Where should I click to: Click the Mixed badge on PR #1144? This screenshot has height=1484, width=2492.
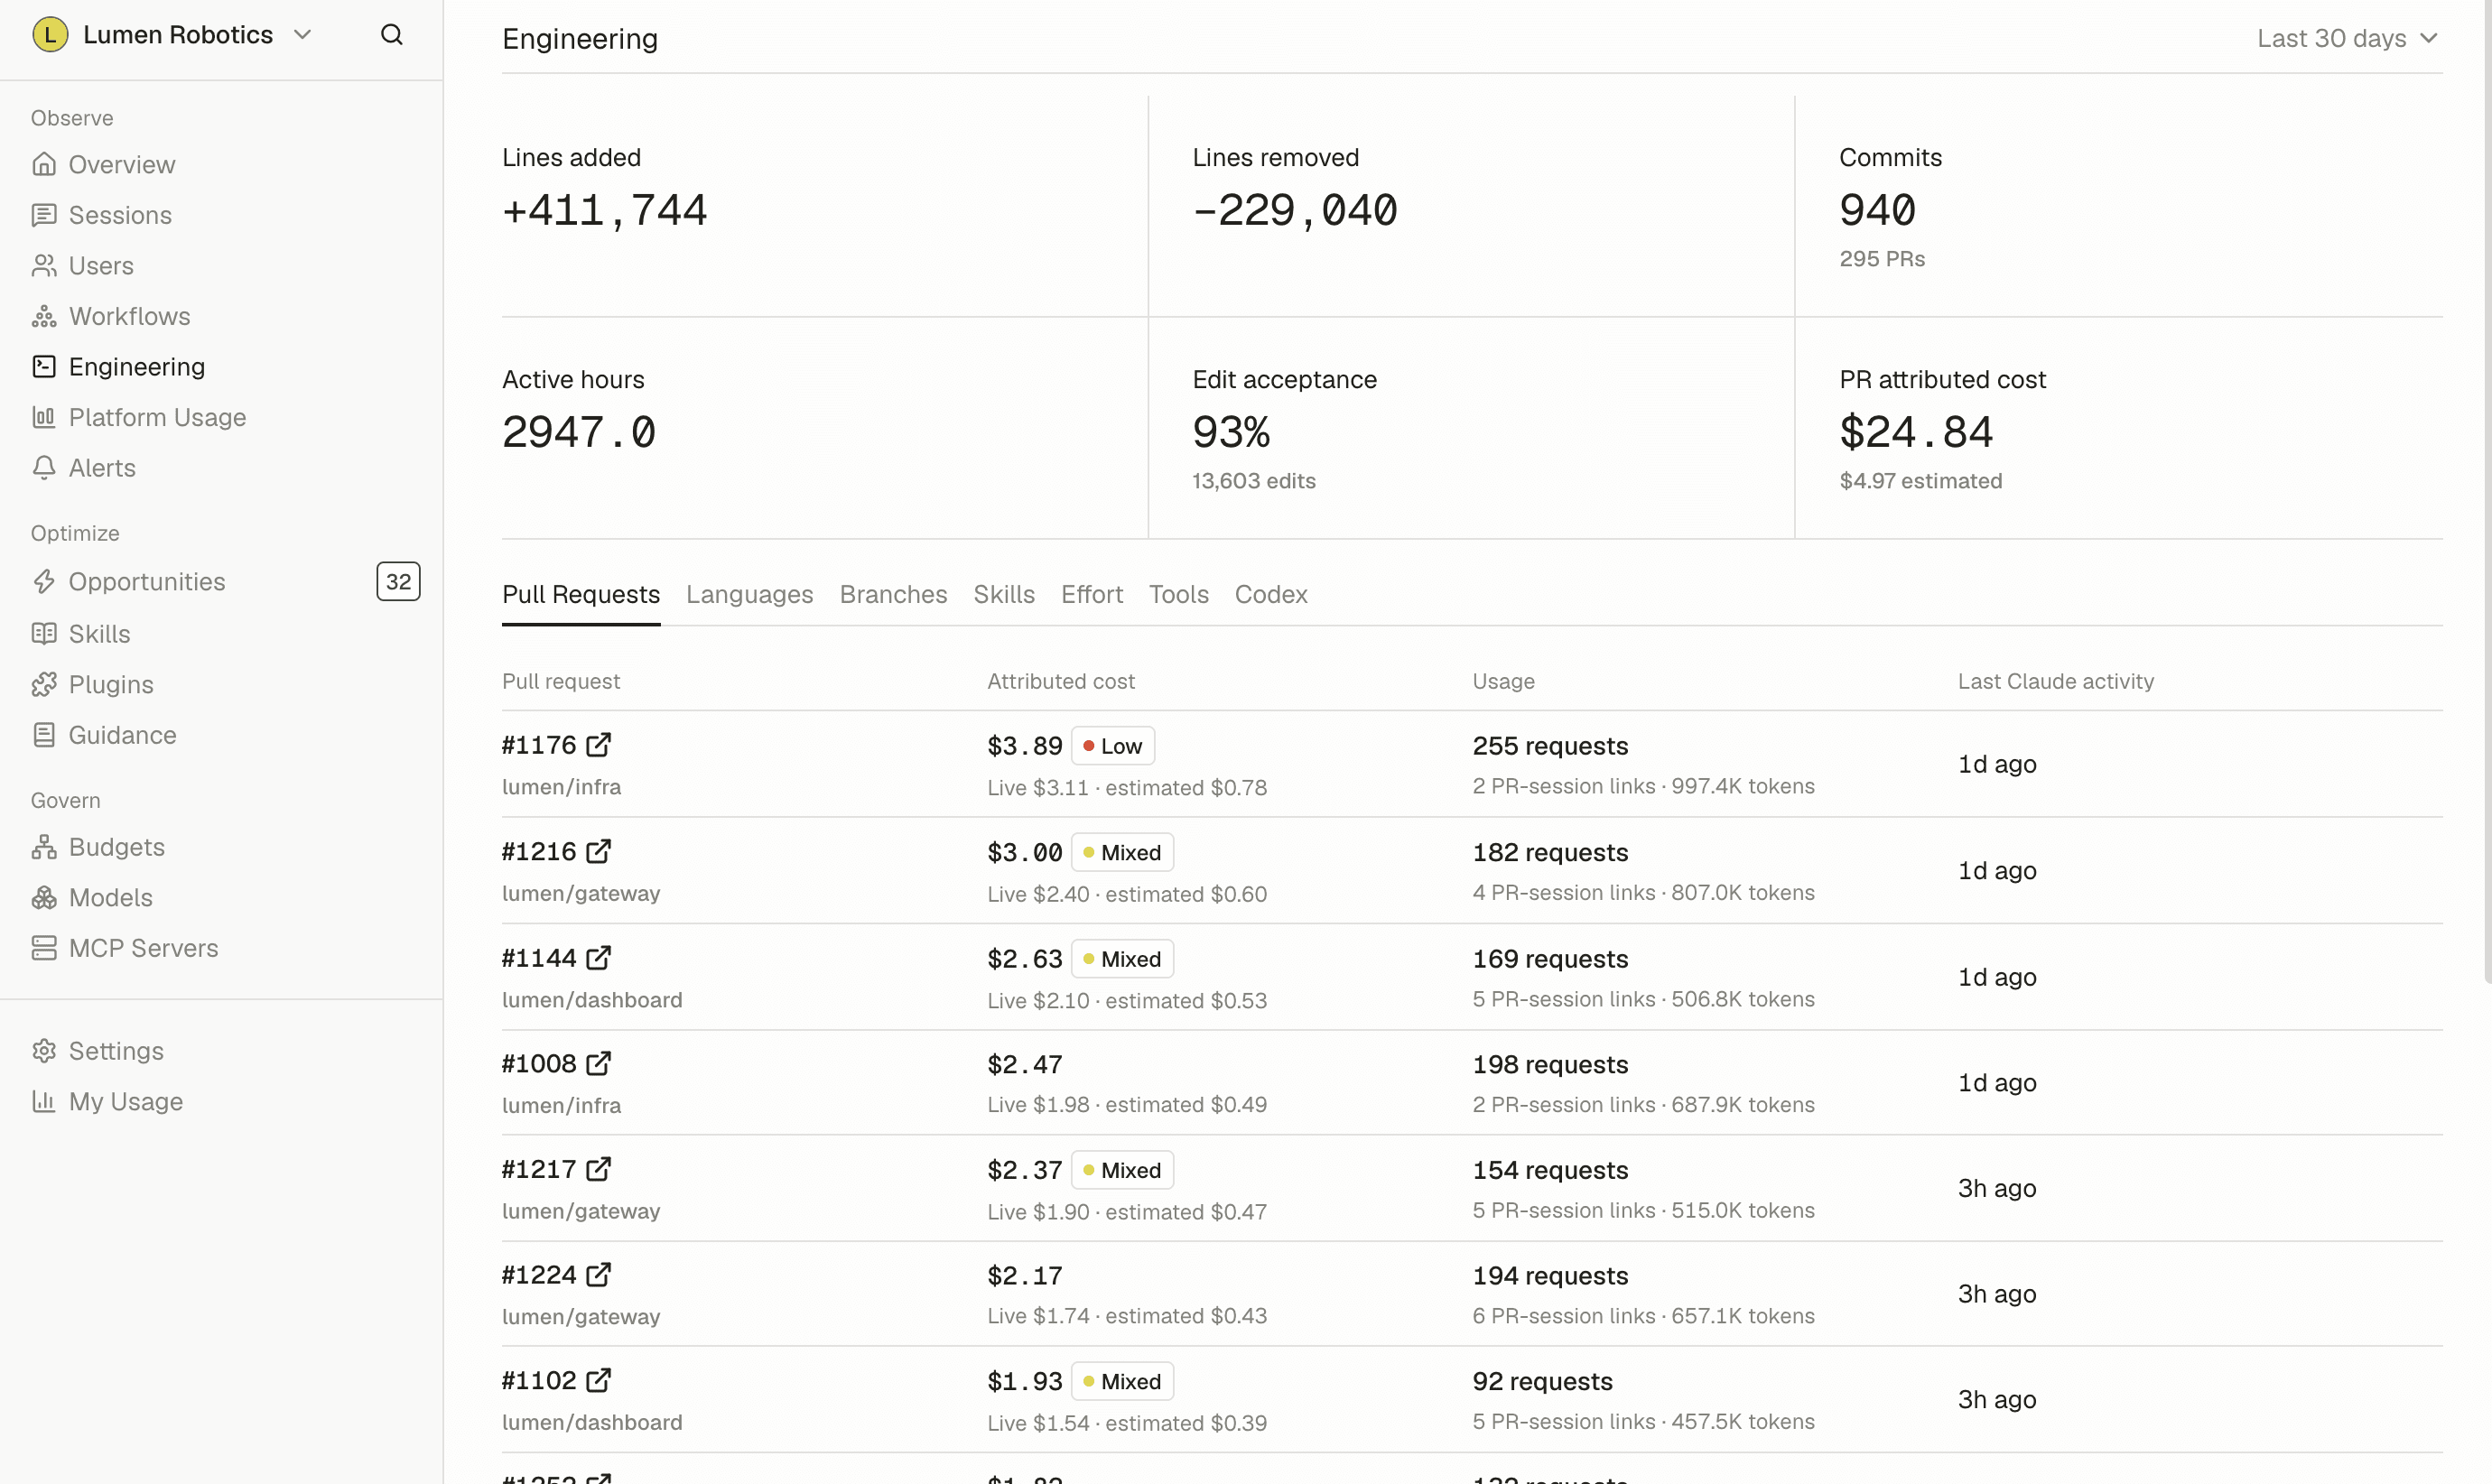point(1122,959)
